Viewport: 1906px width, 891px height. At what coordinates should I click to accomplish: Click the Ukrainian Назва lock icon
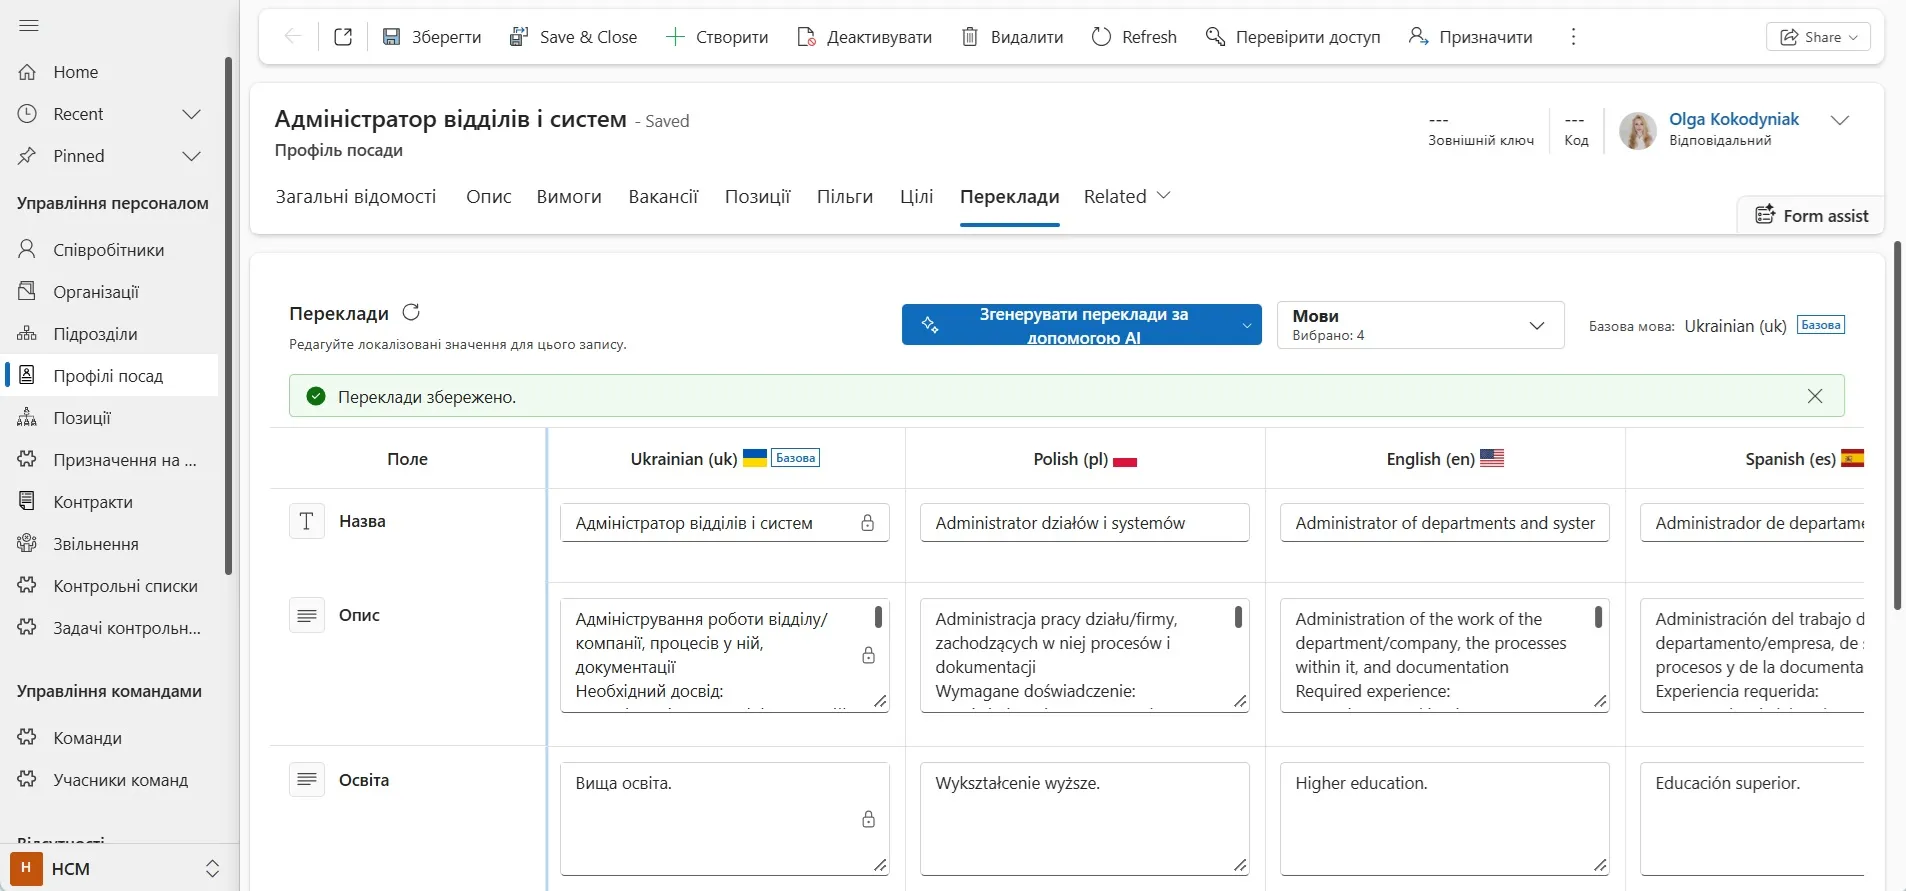click(x=868, y=523)
